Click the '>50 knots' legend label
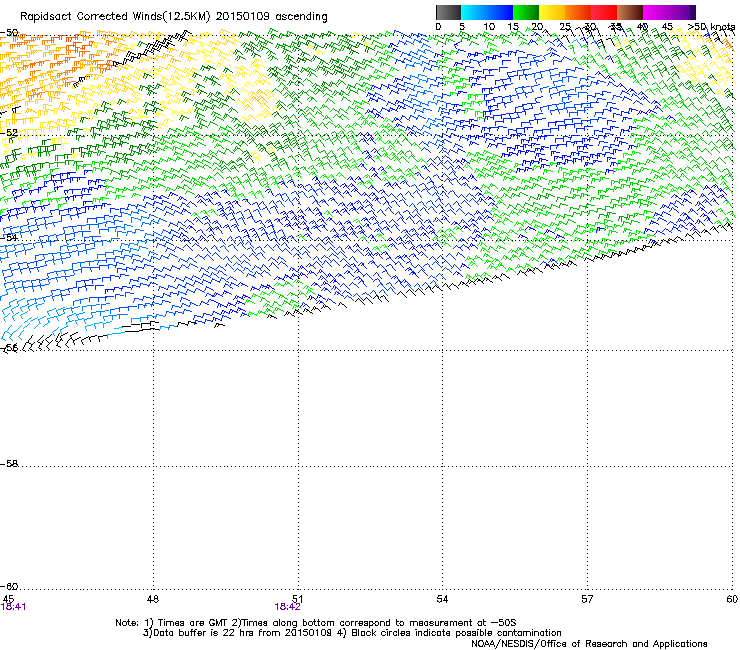The image size is (740, 650). click(x=711, y=27)
